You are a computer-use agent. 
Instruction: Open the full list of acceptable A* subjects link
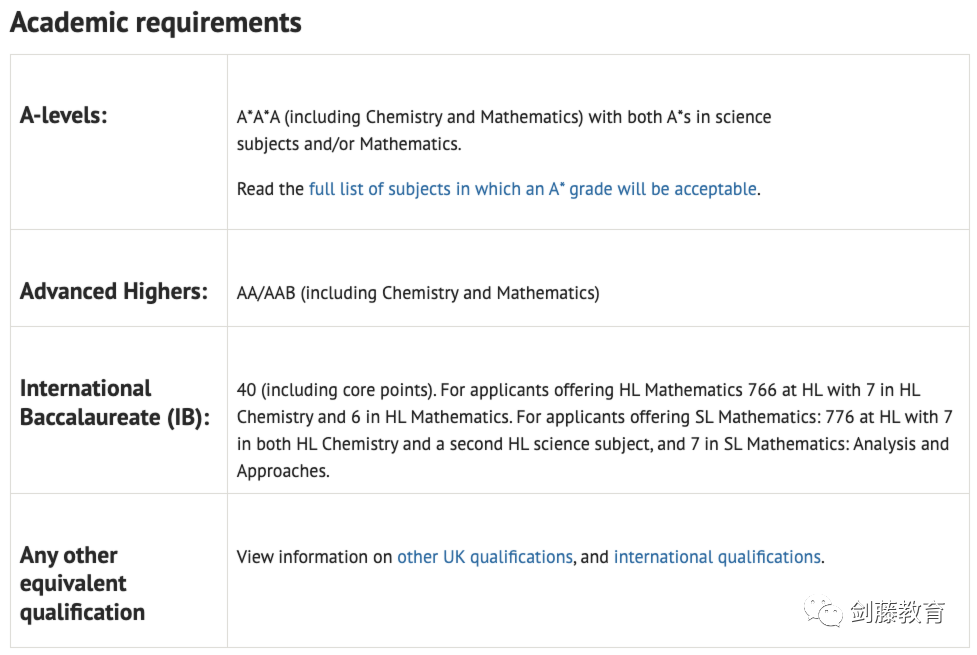(533, 189)
